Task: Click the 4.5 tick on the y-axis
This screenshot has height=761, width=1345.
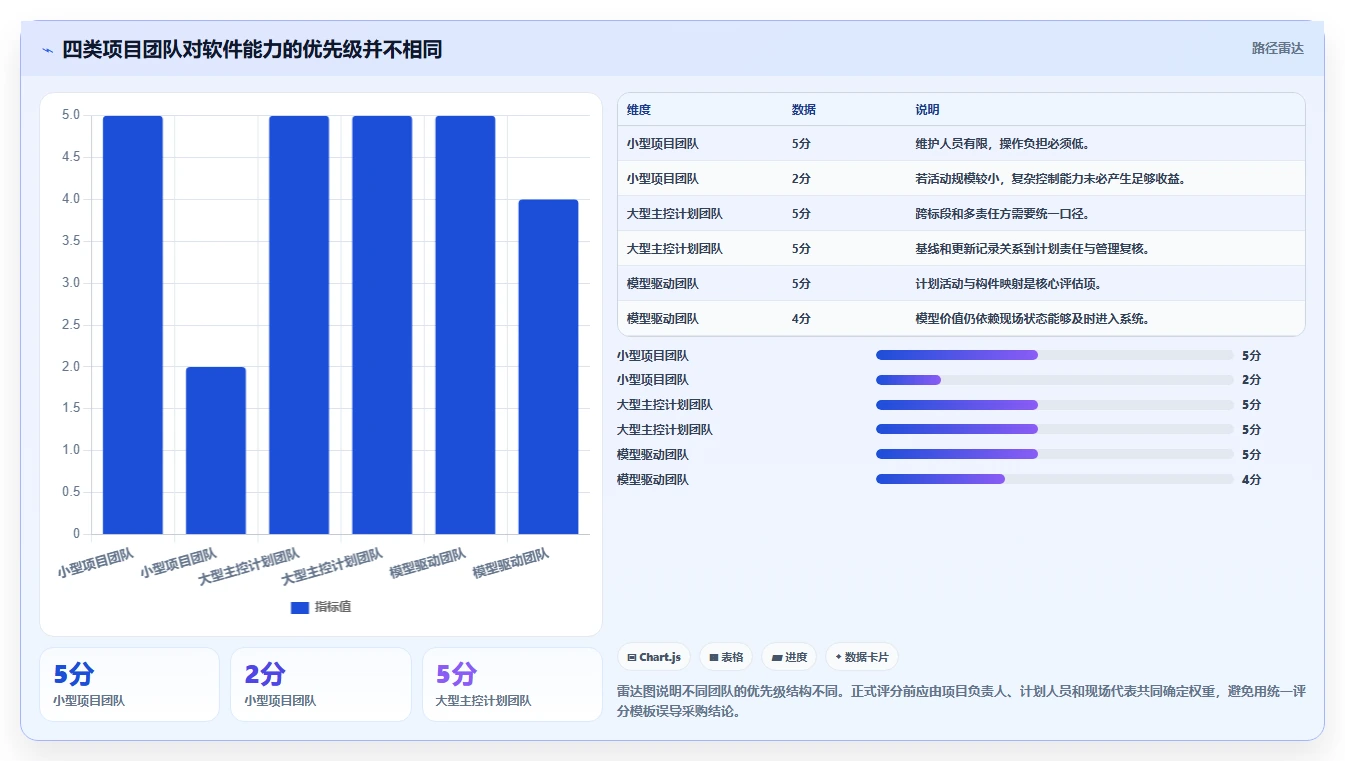Action: [70, 157]
